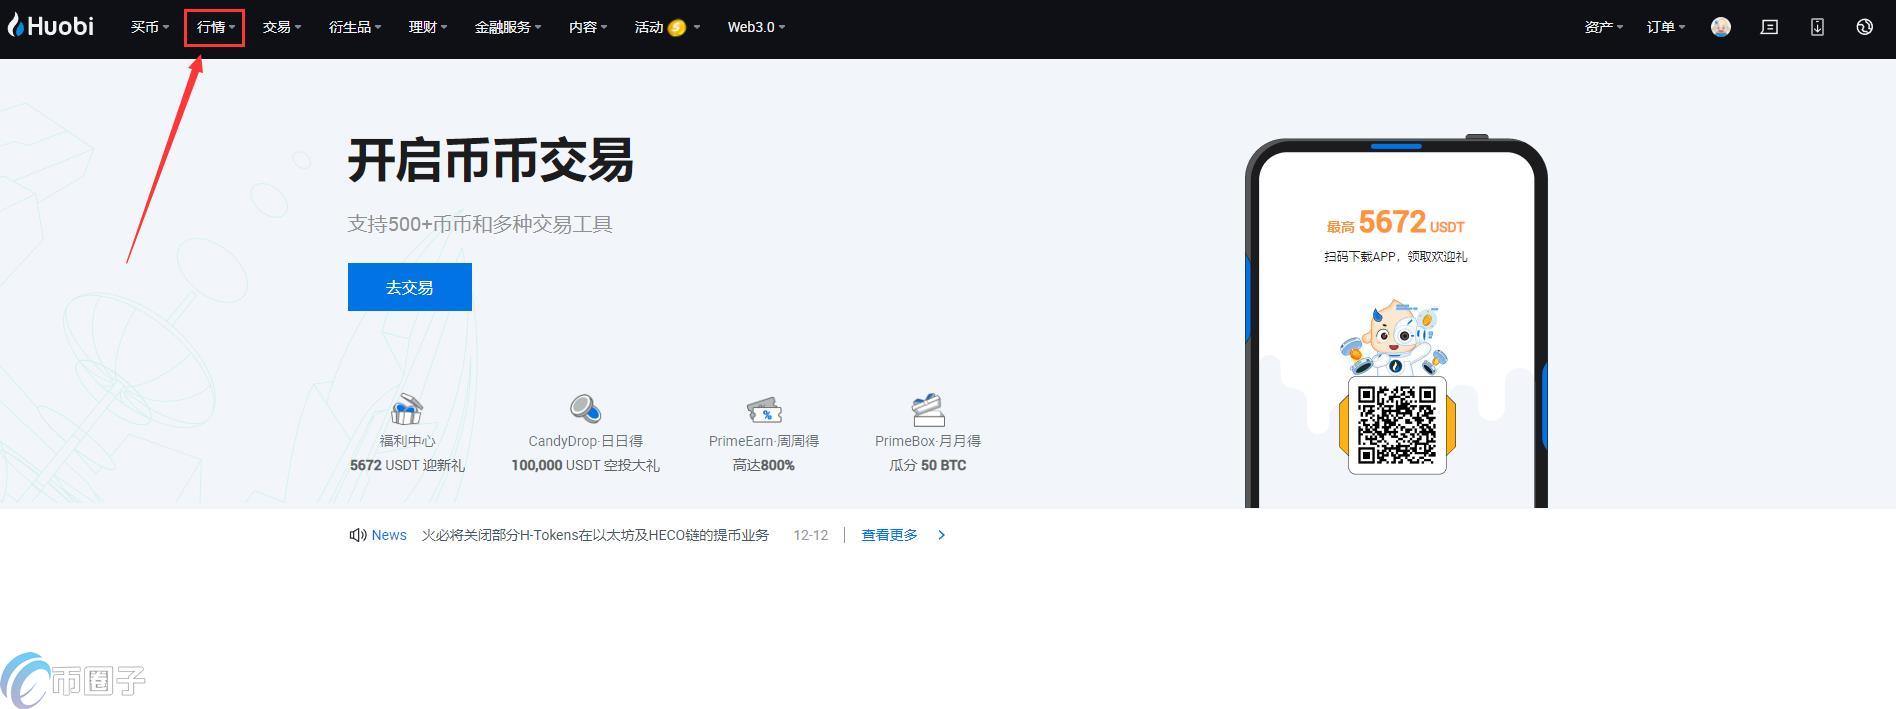Expand the 交易 trade menu
Image resolution: width=1896 pixels, height=709 pixels.
(x=282, y=27)
